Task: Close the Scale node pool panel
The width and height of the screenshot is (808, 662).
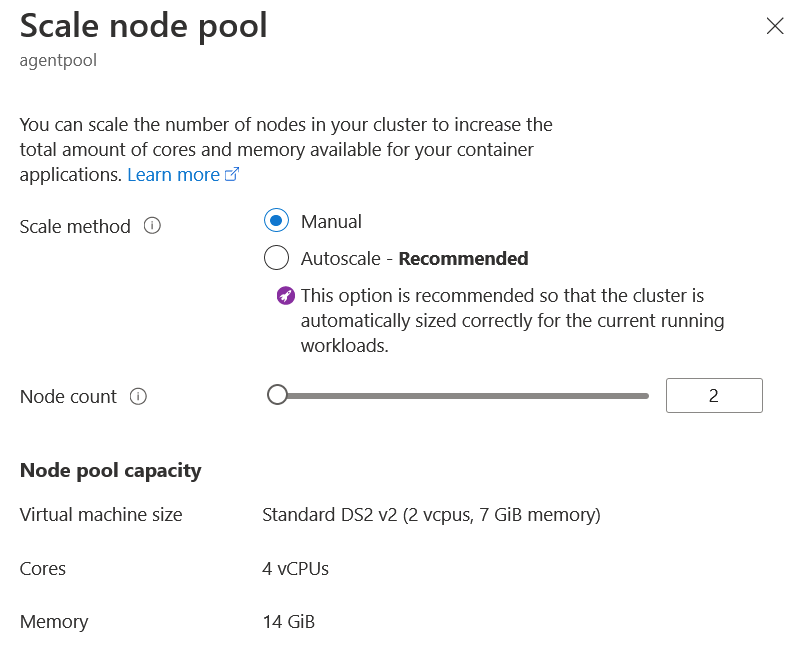Action: click(775, 27)
